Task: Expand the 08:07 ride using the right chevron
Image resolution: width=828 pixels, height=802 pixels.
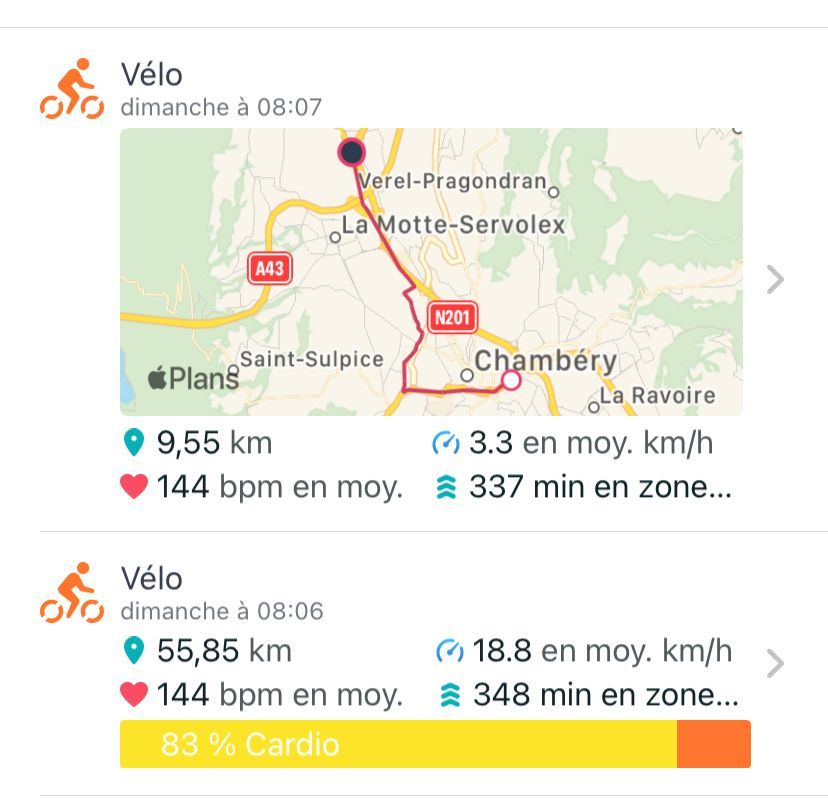Action: (x=775, y=279)
